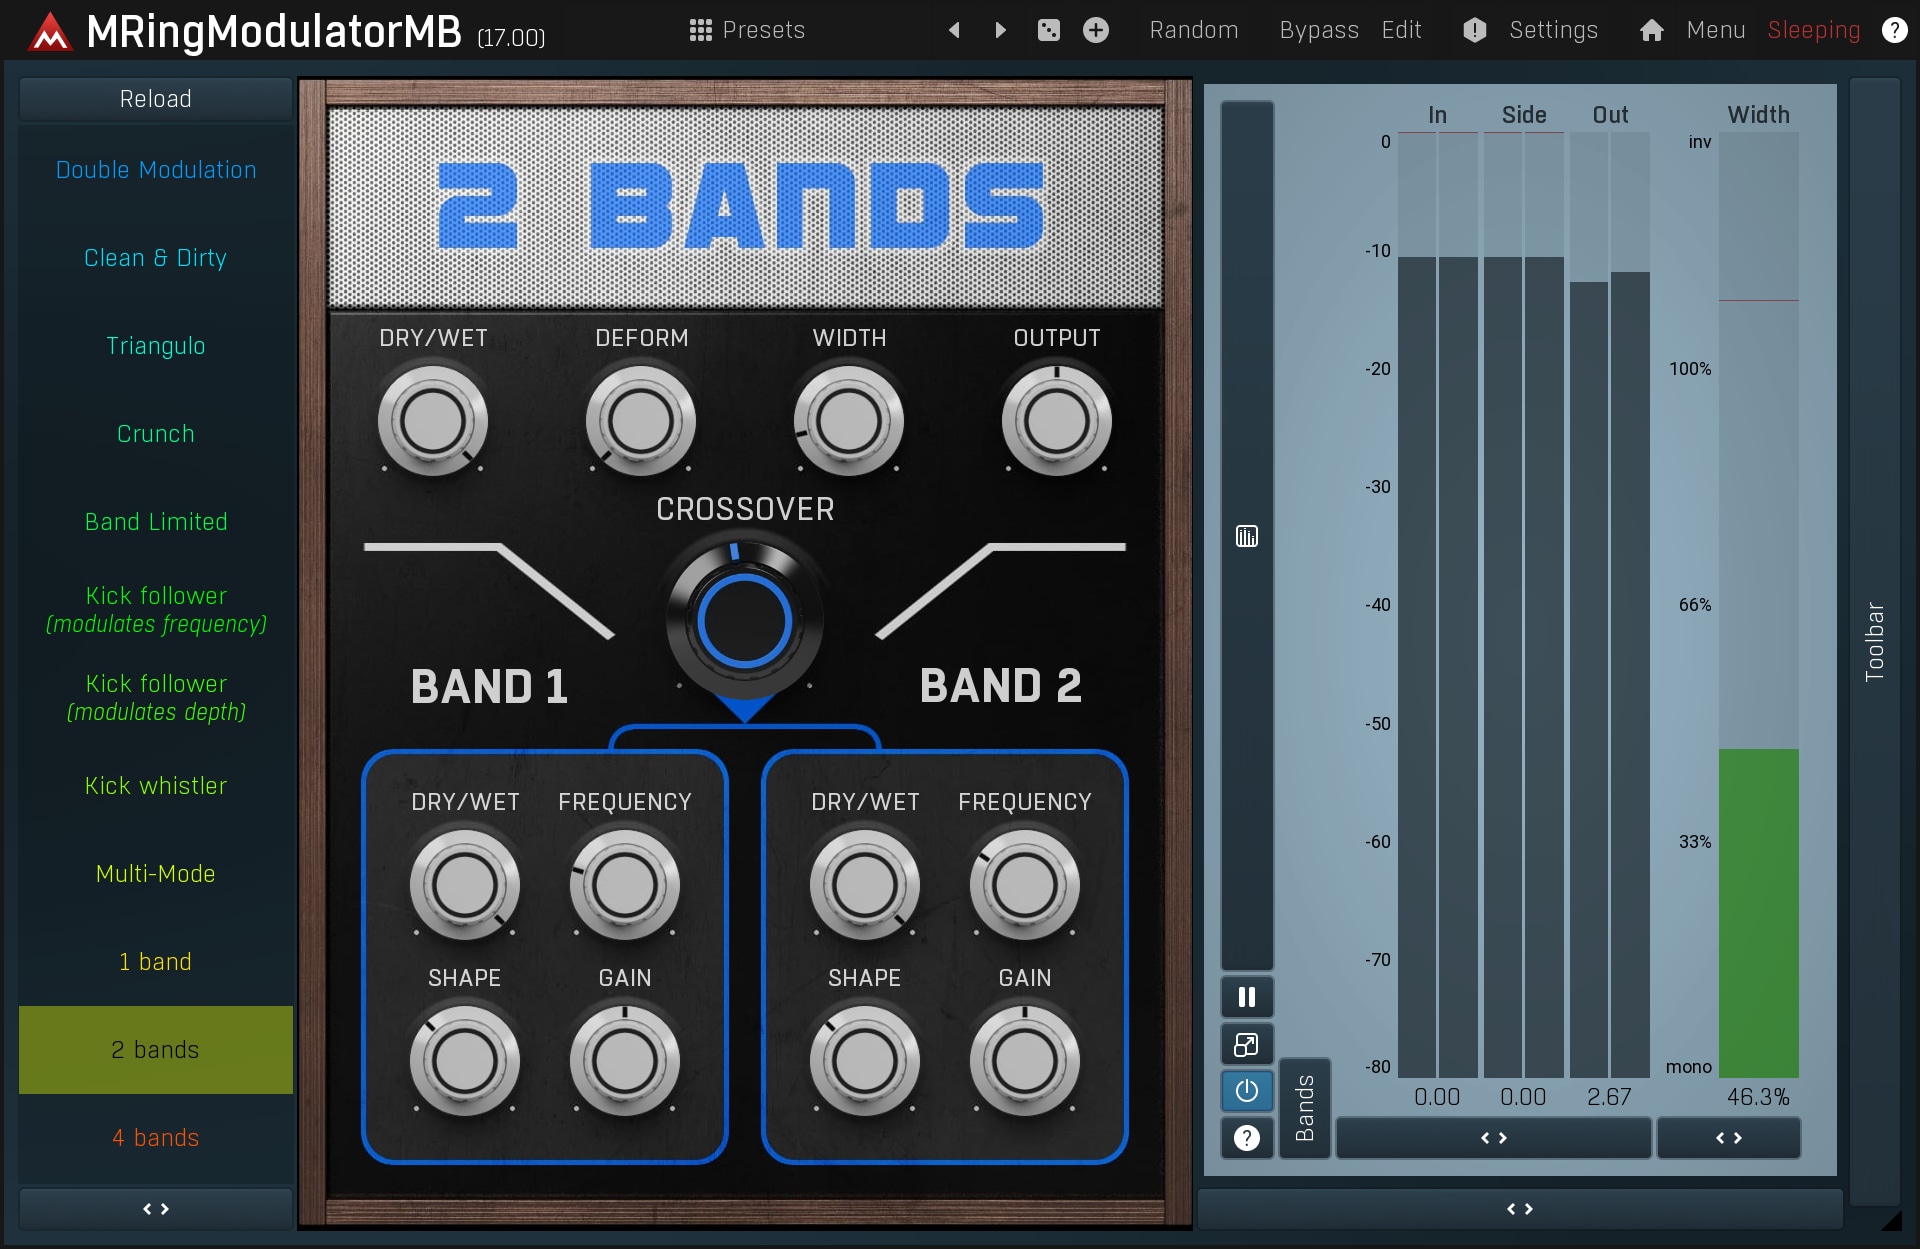The width and height of the screenshot is (1920, 1249).
Task: Open the Presets menu
Action: tap(747, 30)
